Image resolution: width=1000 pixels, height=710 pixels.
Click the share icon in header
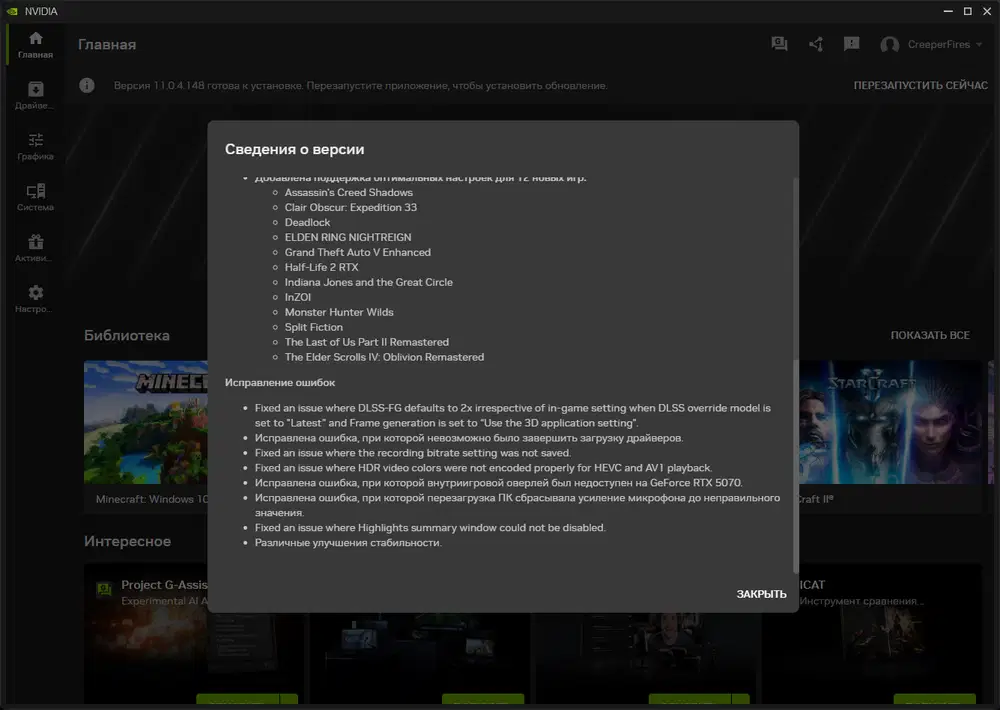click(816, 44)
